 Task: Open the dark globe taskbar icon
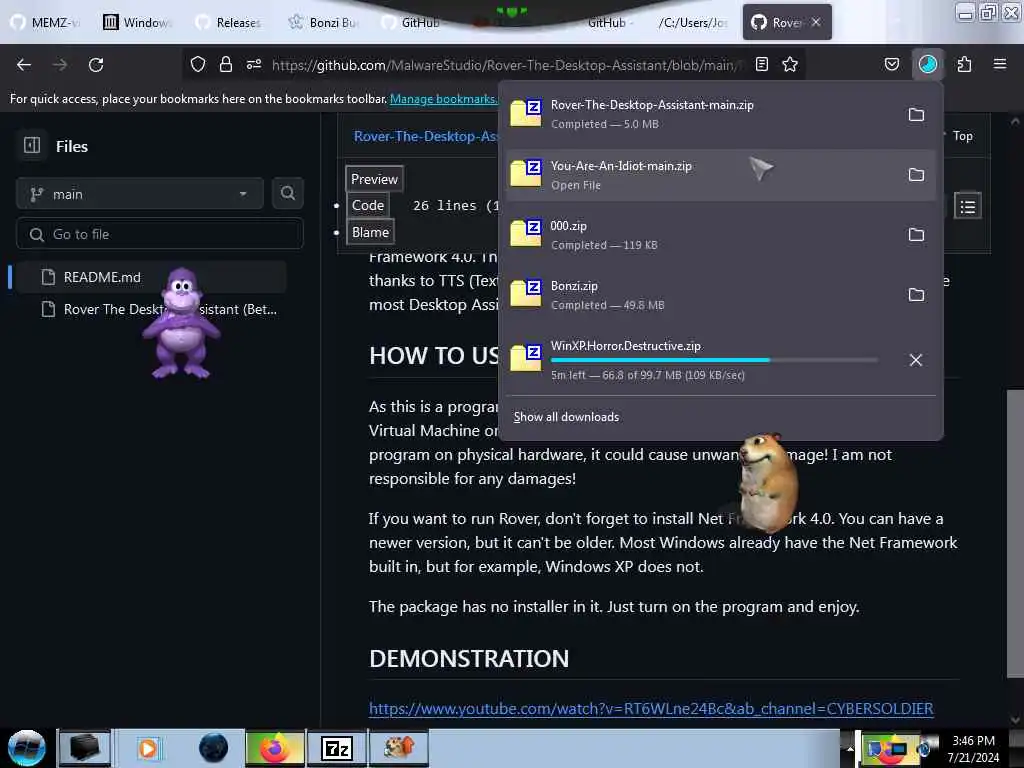pos(213,748)
